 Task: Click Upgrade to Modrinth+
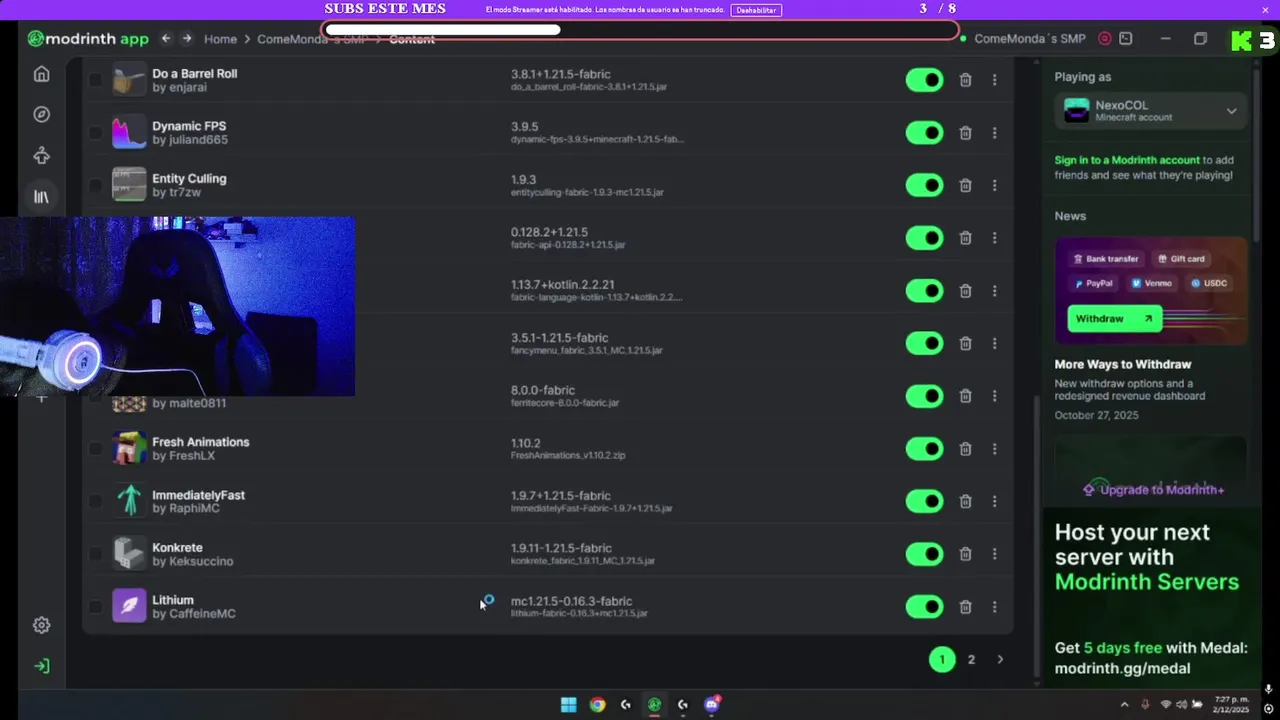point(1153,490)
